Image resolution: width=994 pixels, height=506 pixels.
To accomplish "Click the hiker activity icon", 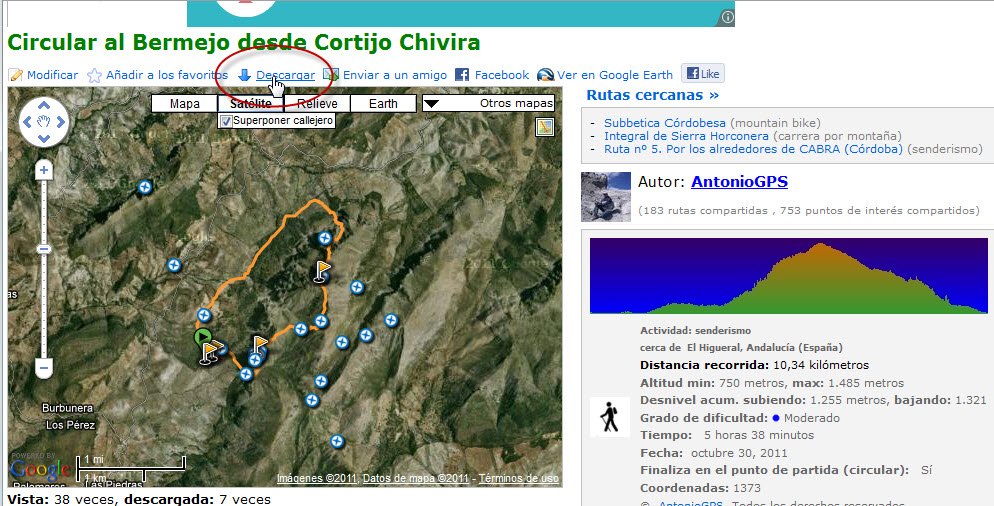I will 610,417.
